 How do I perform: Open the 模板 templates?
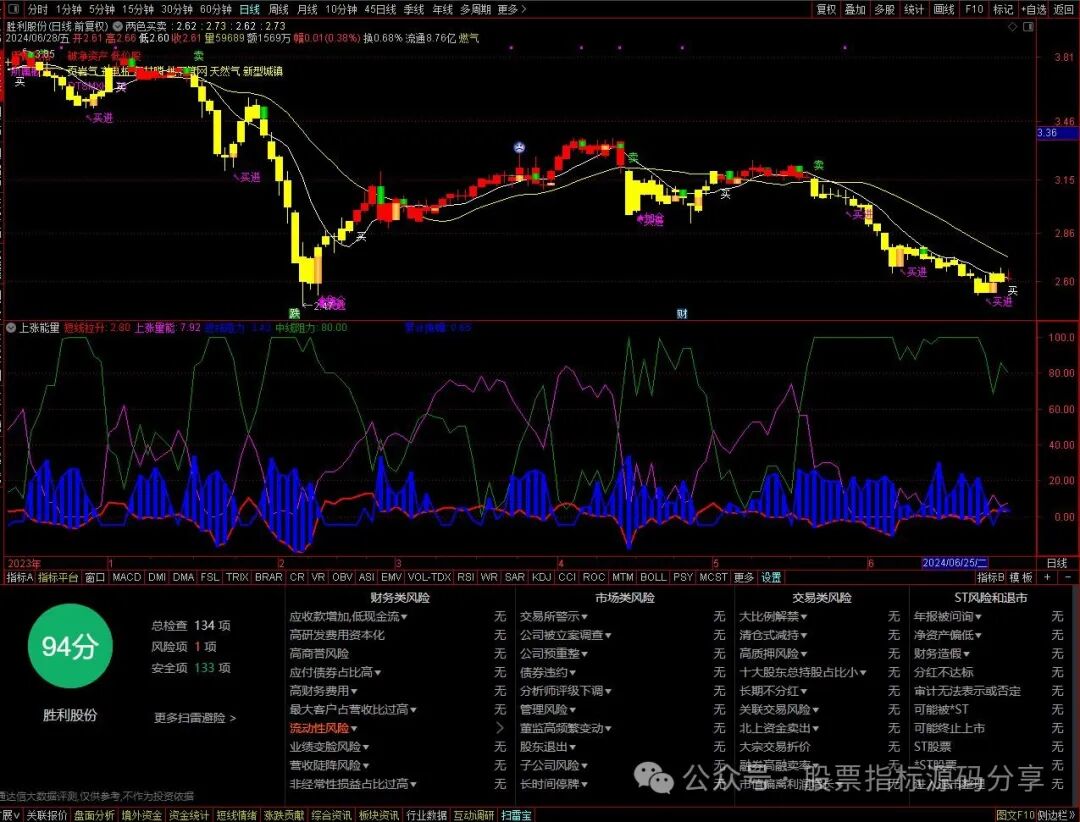(x=1021, y=577)
